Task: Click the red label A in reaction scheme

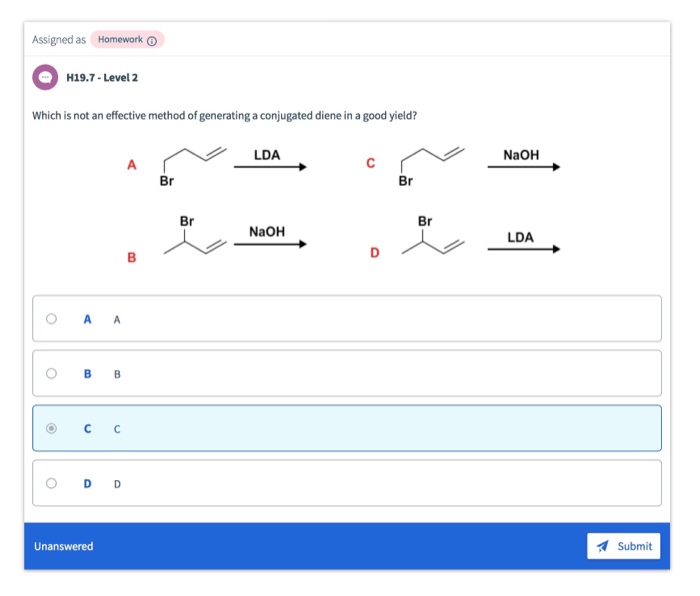Action: pyautogui.click(x=131, y=165)
